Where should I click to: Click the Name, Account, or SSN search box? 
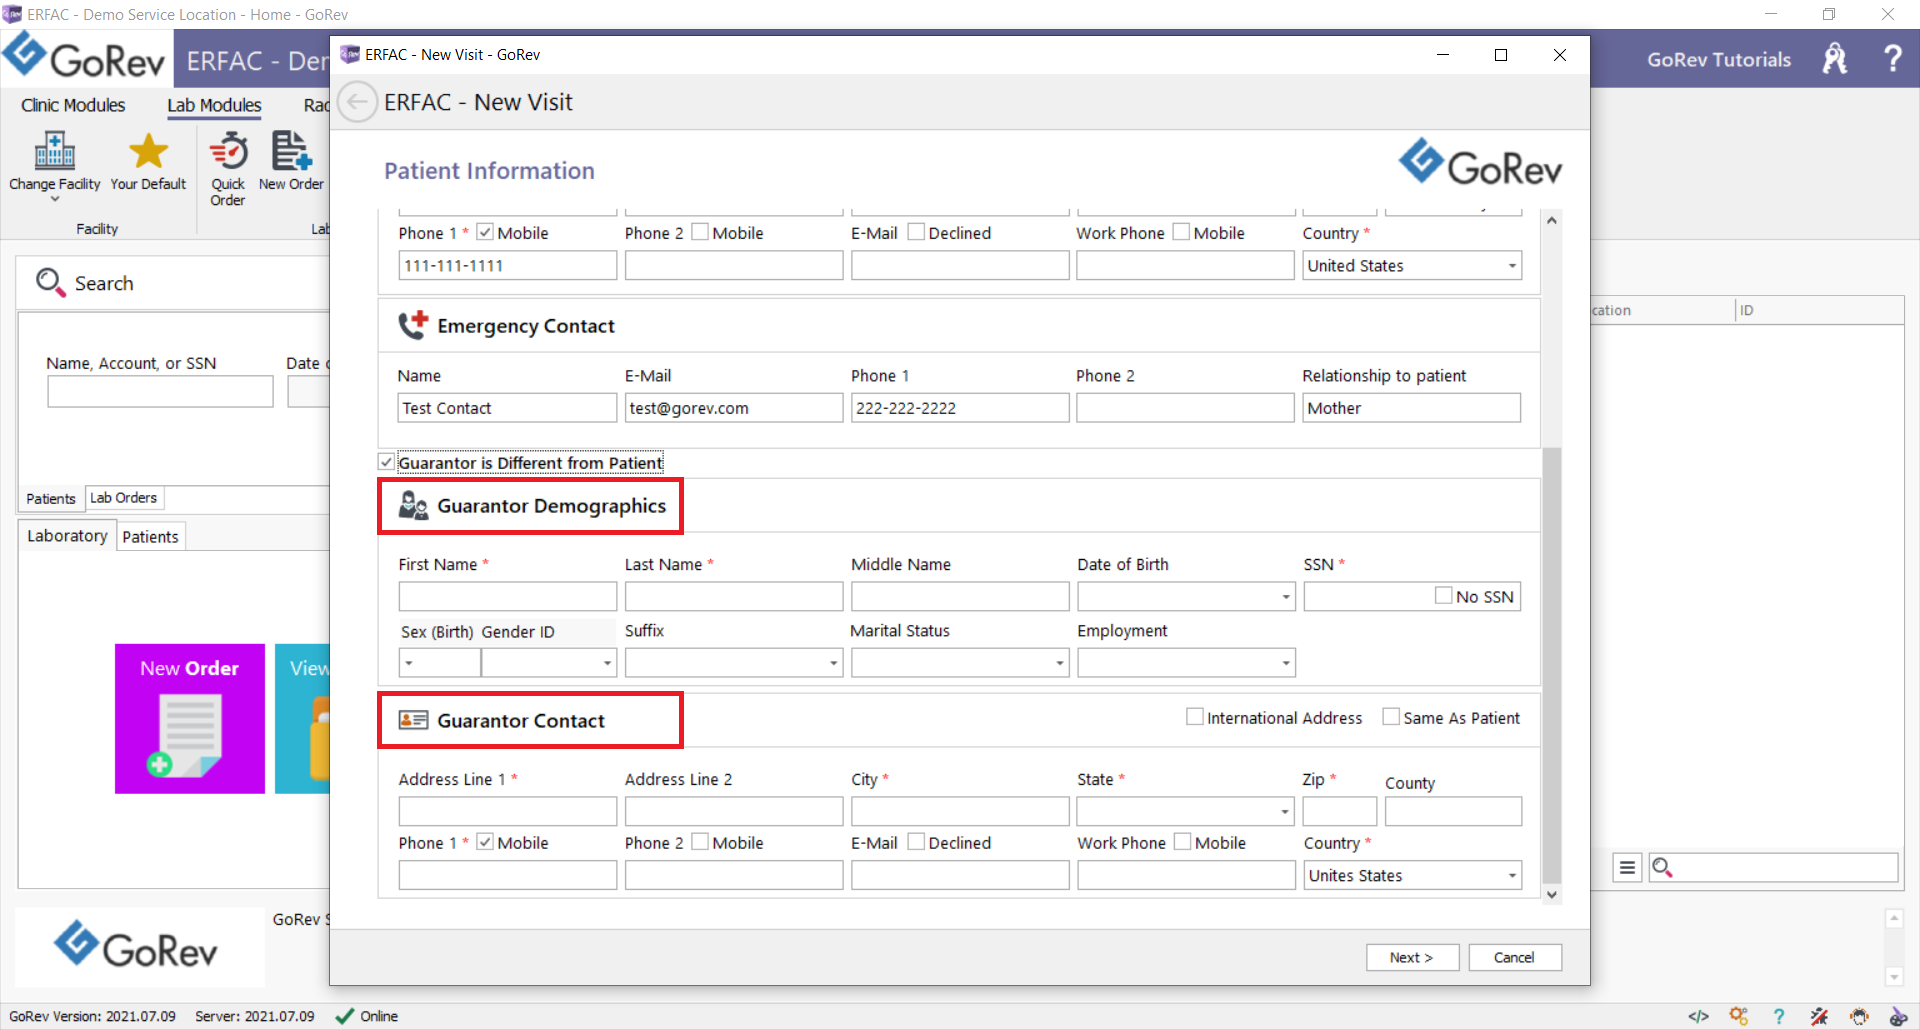pyautogui.click(x=160, y=391)
